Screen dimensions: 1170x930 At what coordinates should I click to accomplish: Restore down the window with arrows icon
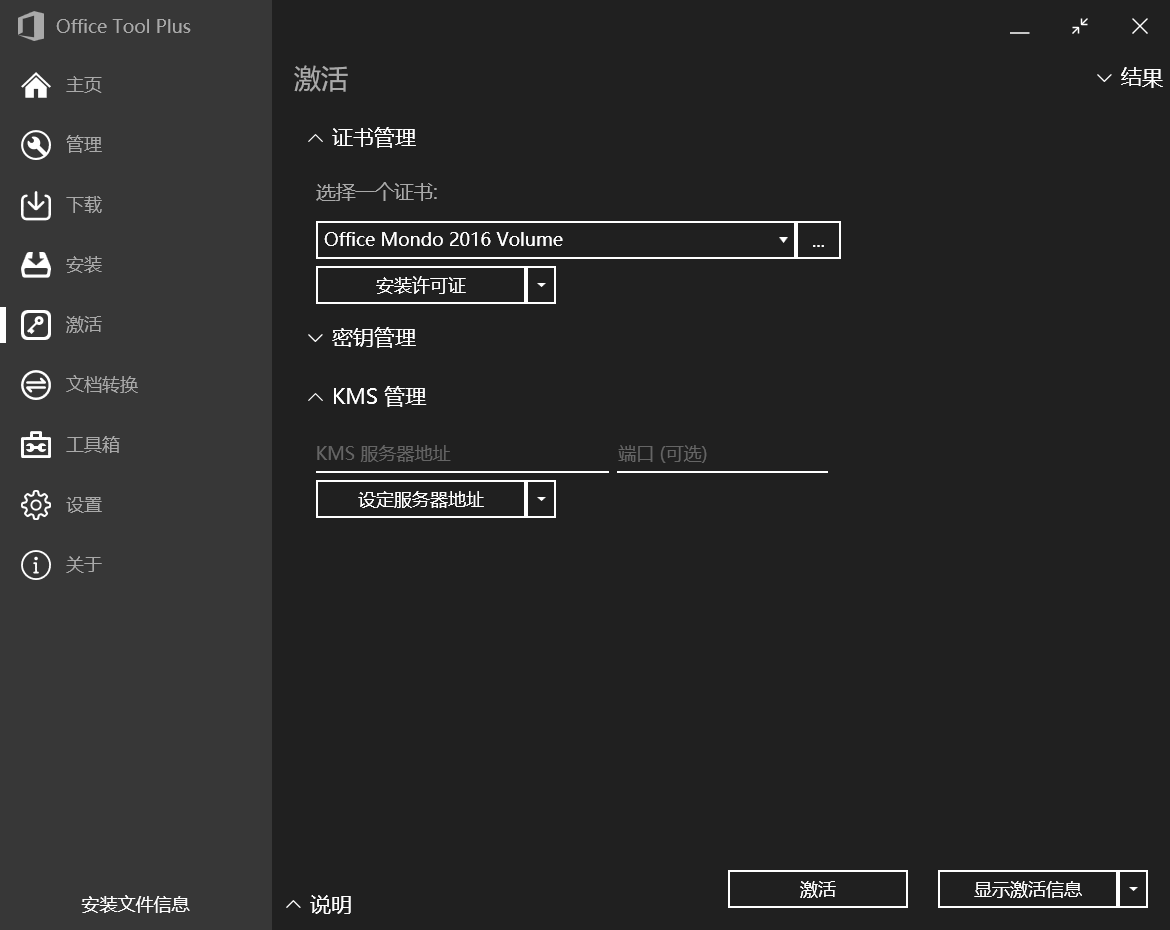(1080, 27)
